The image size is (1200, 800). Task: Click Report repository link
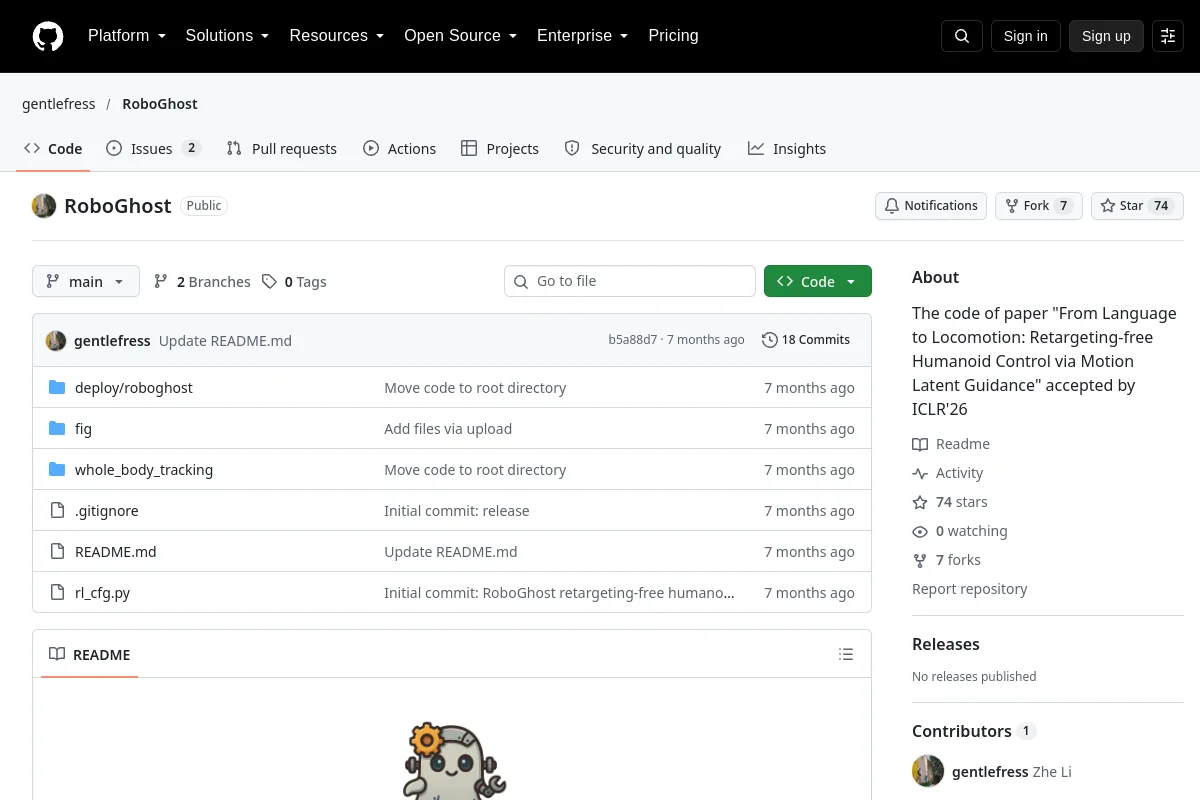coord(970,589)
